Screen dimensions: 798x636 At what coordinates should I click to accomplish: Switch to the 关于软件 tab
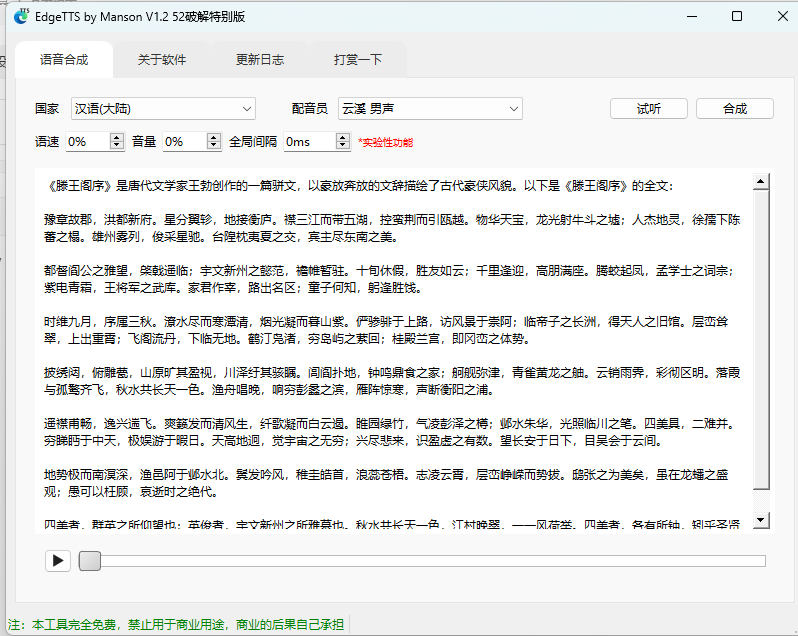162,60
